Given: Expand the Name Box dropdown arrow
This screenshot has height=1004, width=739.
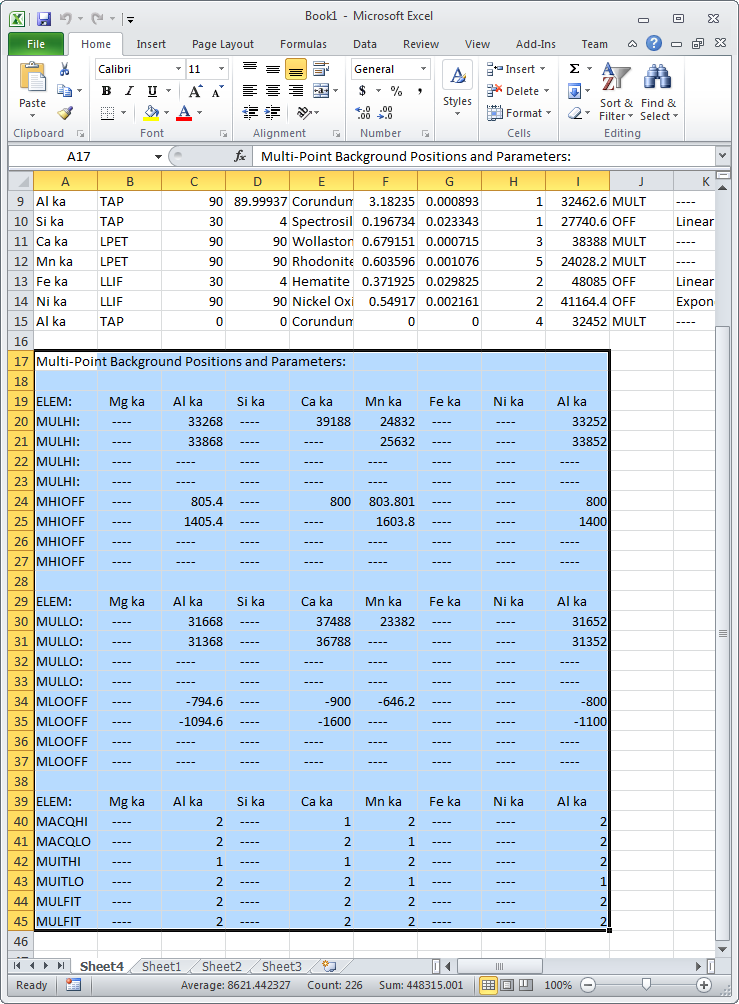Looking at the screenshot, I should point(158,157).
